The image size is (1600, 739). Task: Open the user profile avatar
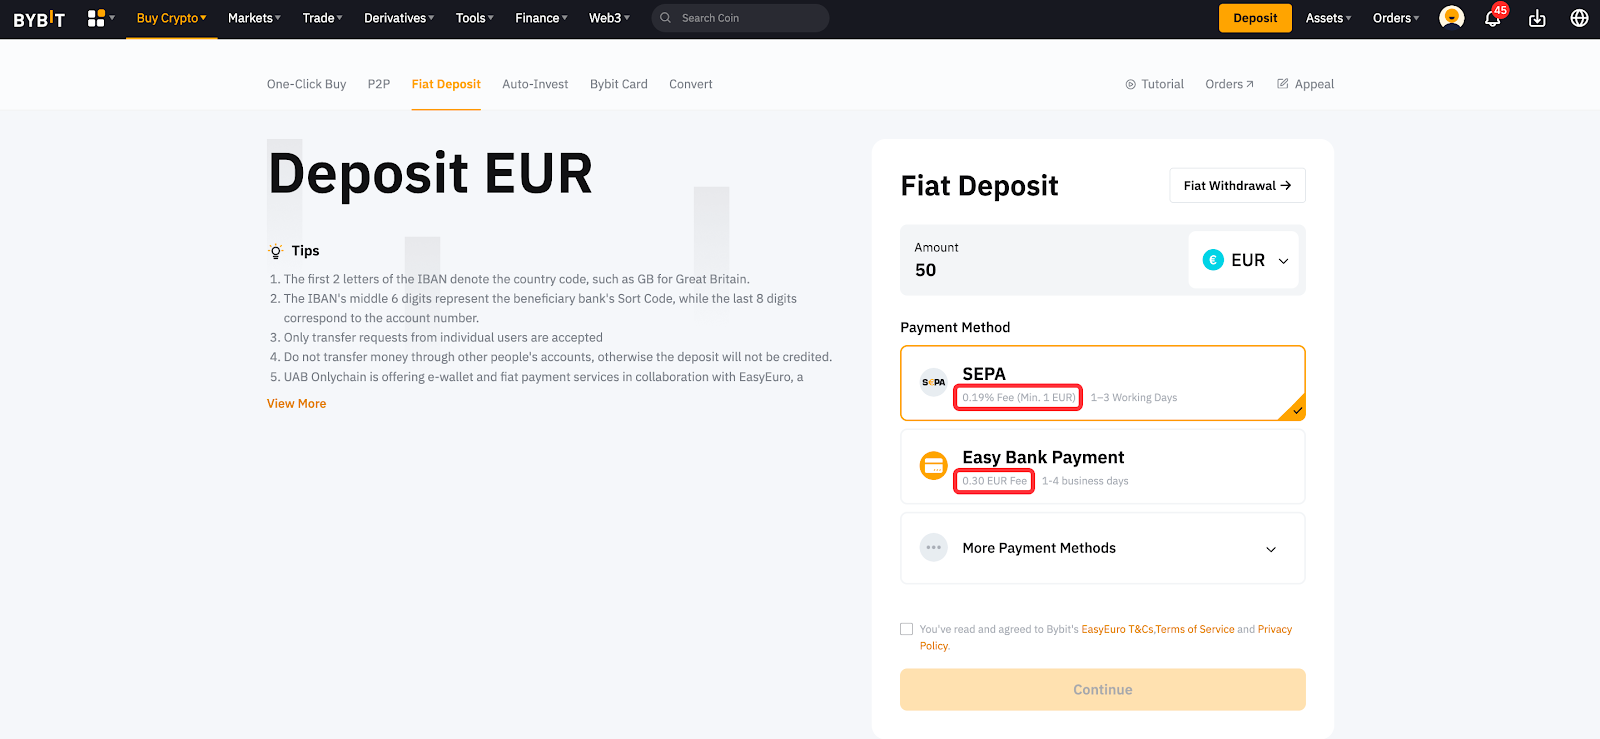click(x=1451, y=18)
